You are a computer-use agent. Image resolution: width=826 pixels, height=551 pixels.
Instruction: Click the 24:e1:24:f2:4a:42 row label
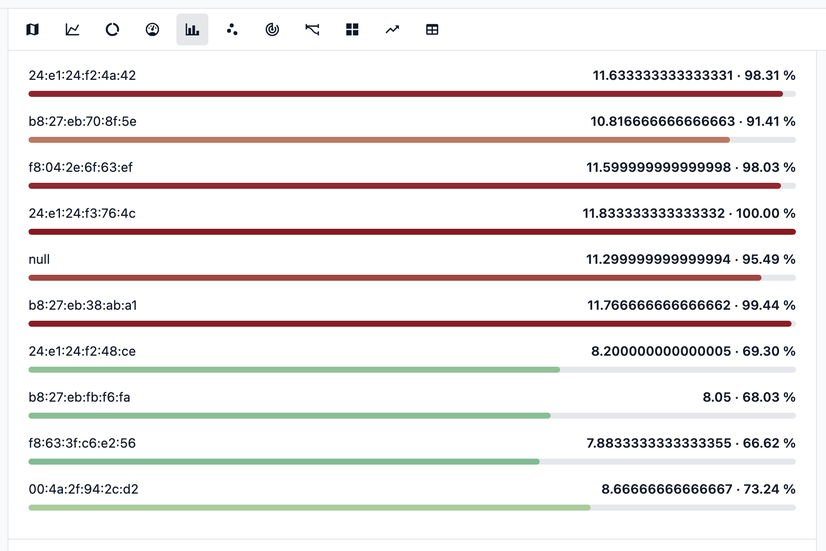(x=82, y=75)
